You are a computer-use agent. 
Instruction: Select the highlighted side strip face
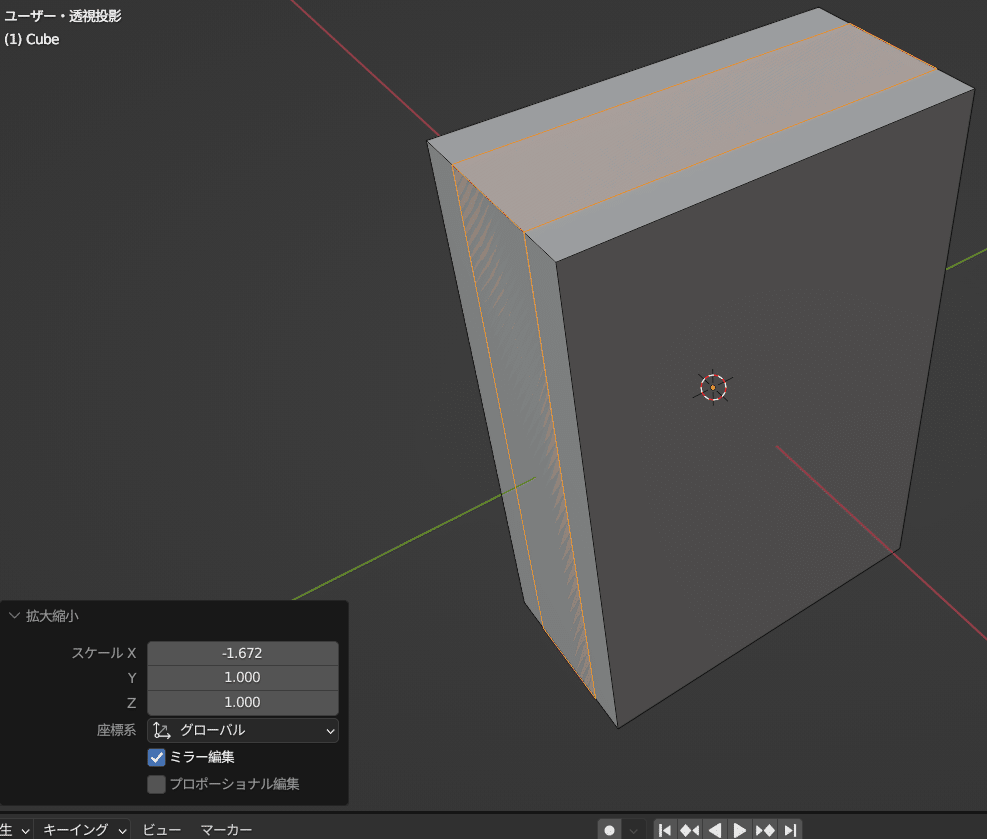(526, 434)
